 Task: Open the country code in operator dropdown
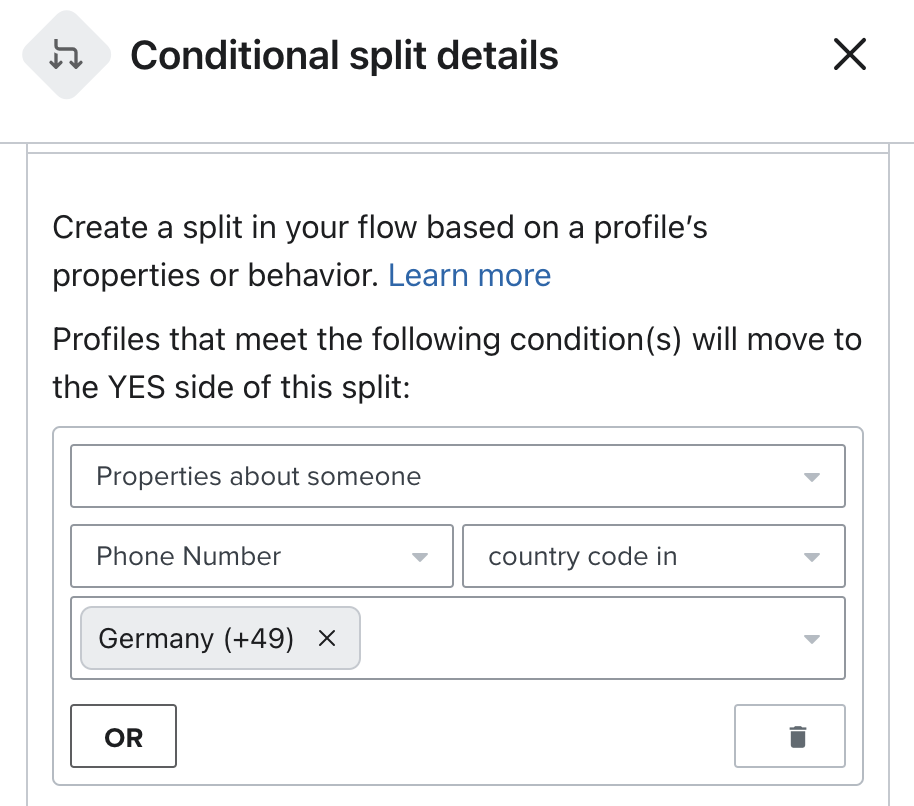tap(653, 556)
